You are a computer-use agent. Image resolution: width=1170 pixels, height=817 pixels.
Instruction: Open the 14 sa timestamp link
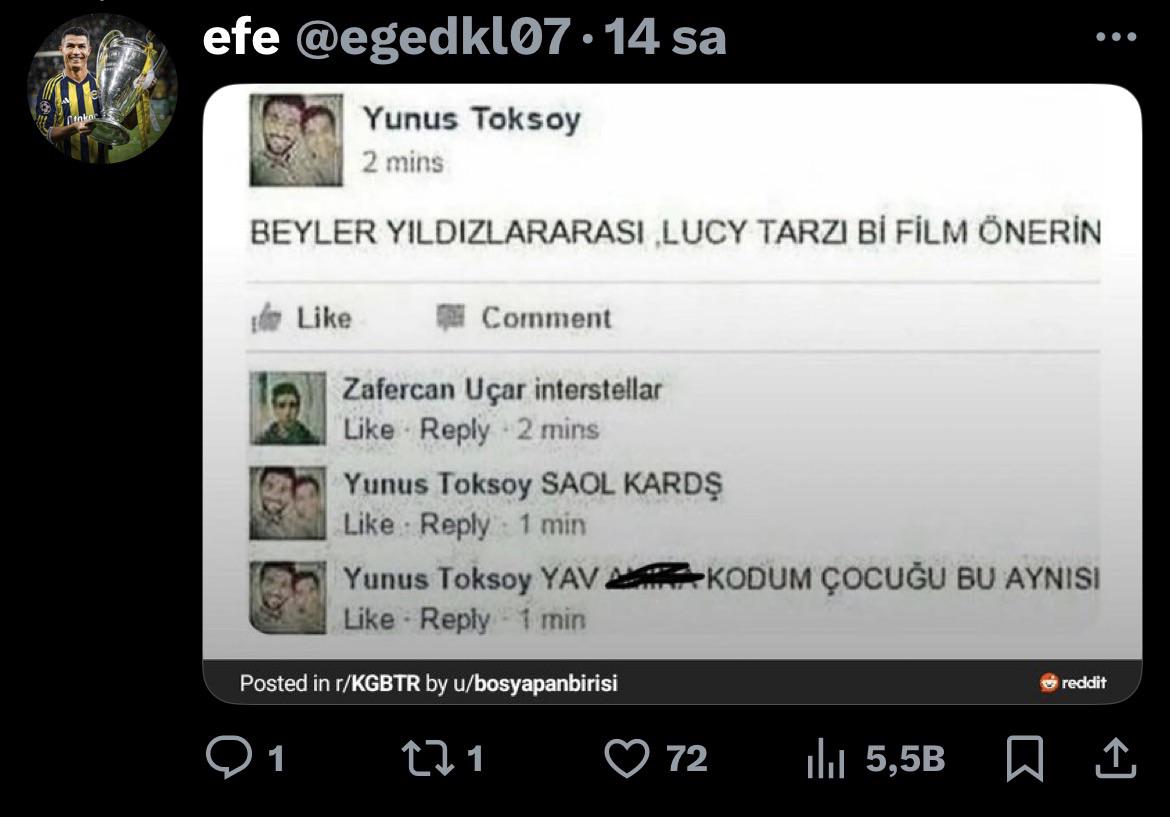(x=665, y=37)
